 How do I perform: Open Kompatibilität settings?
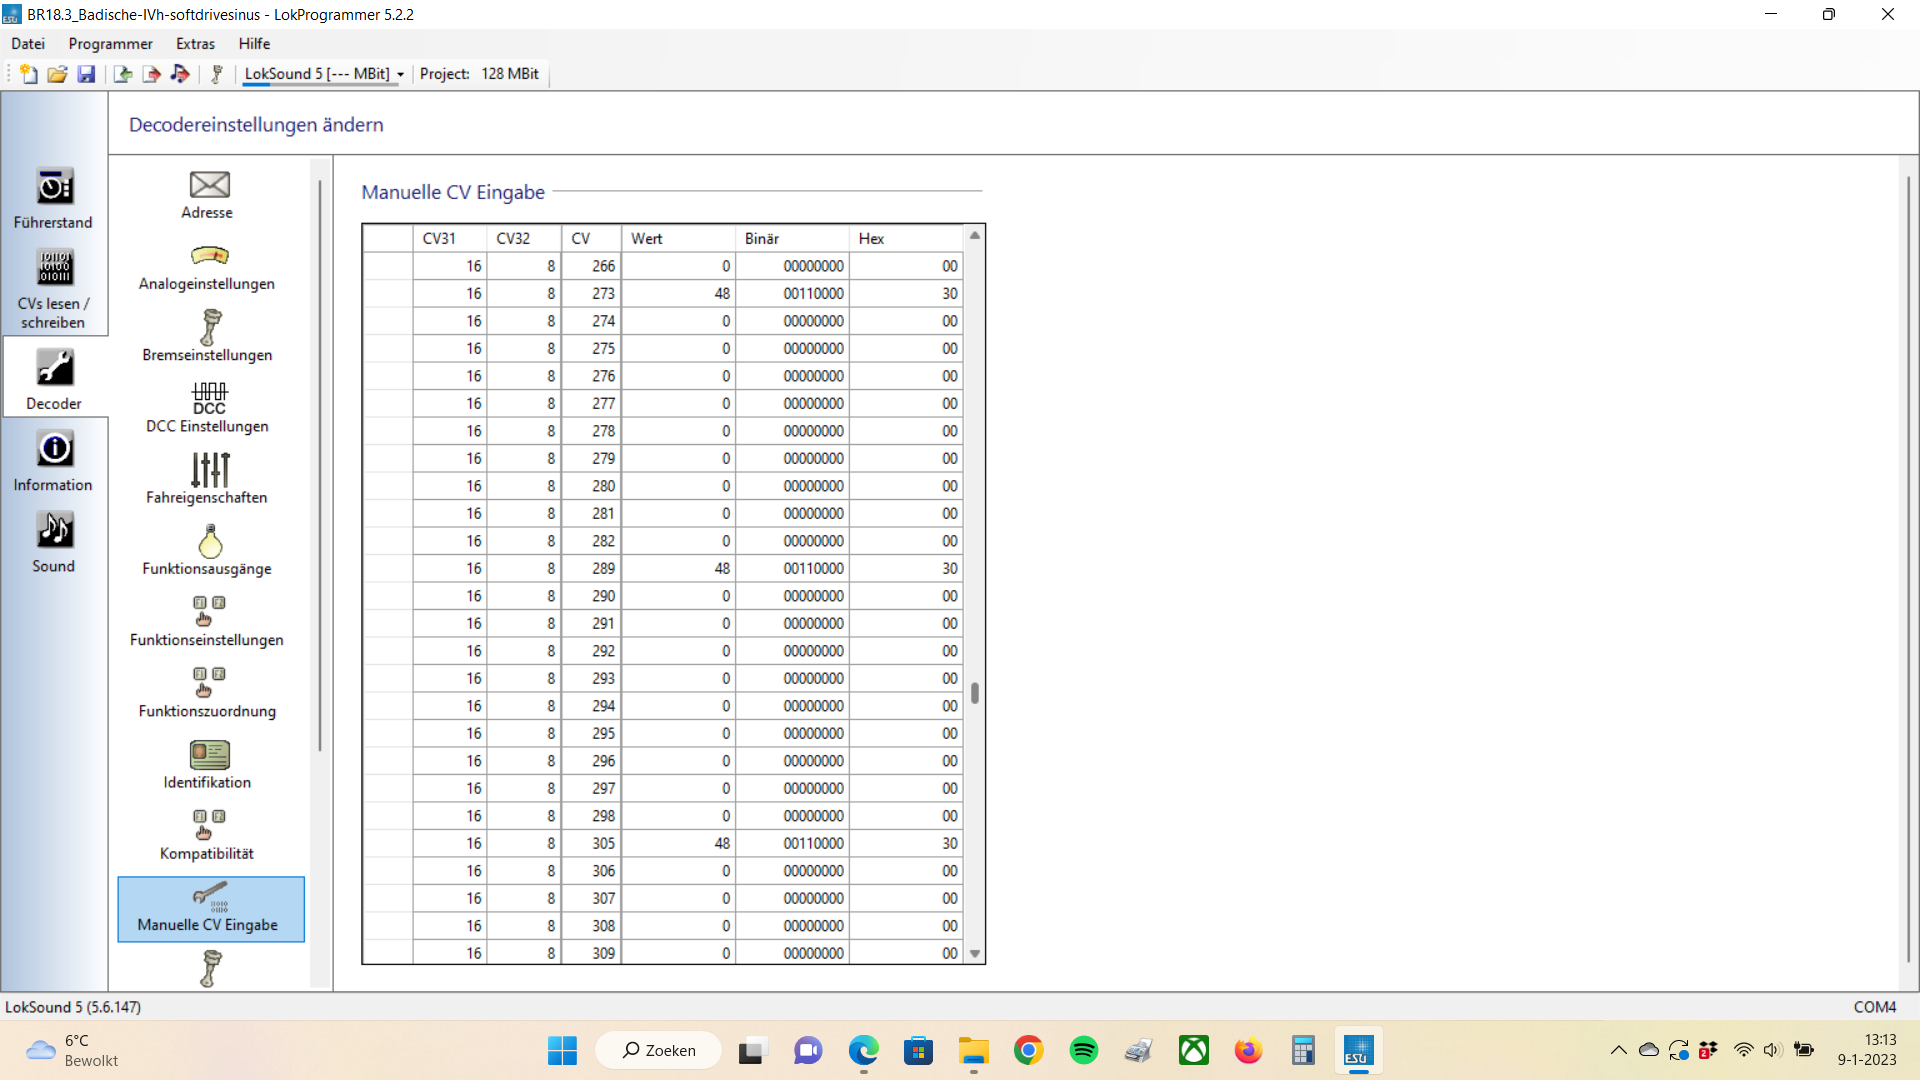point(208,835)
